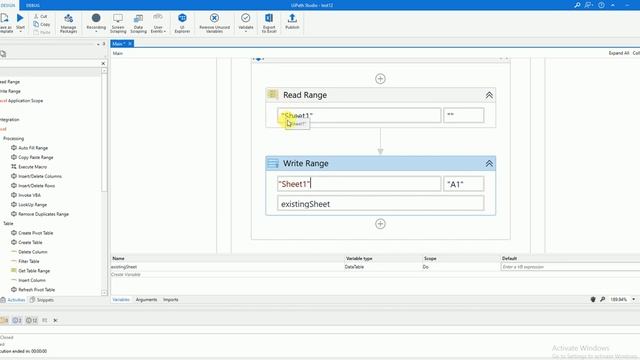Image resolution: width=640 pixels, height=360 pixels.
Task: Click the Read Range activity icon
Action: [273, 95]
